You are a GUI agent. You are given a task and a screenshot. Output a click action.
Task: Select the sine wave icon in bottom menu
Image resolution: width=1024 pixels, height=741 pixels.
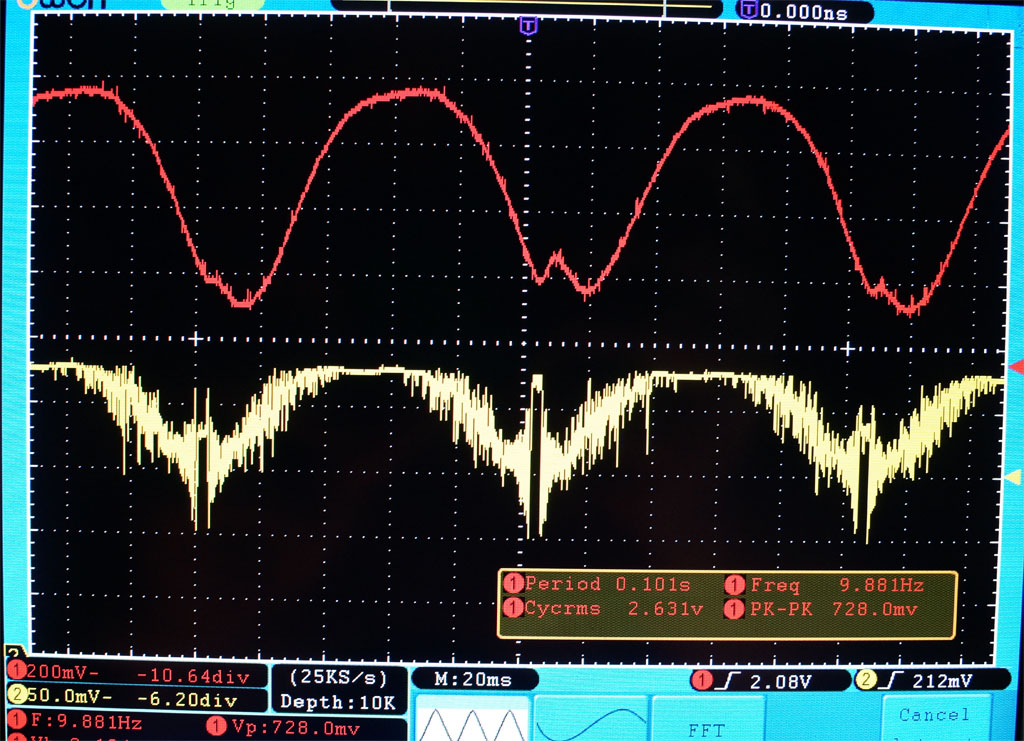[590, 720]
